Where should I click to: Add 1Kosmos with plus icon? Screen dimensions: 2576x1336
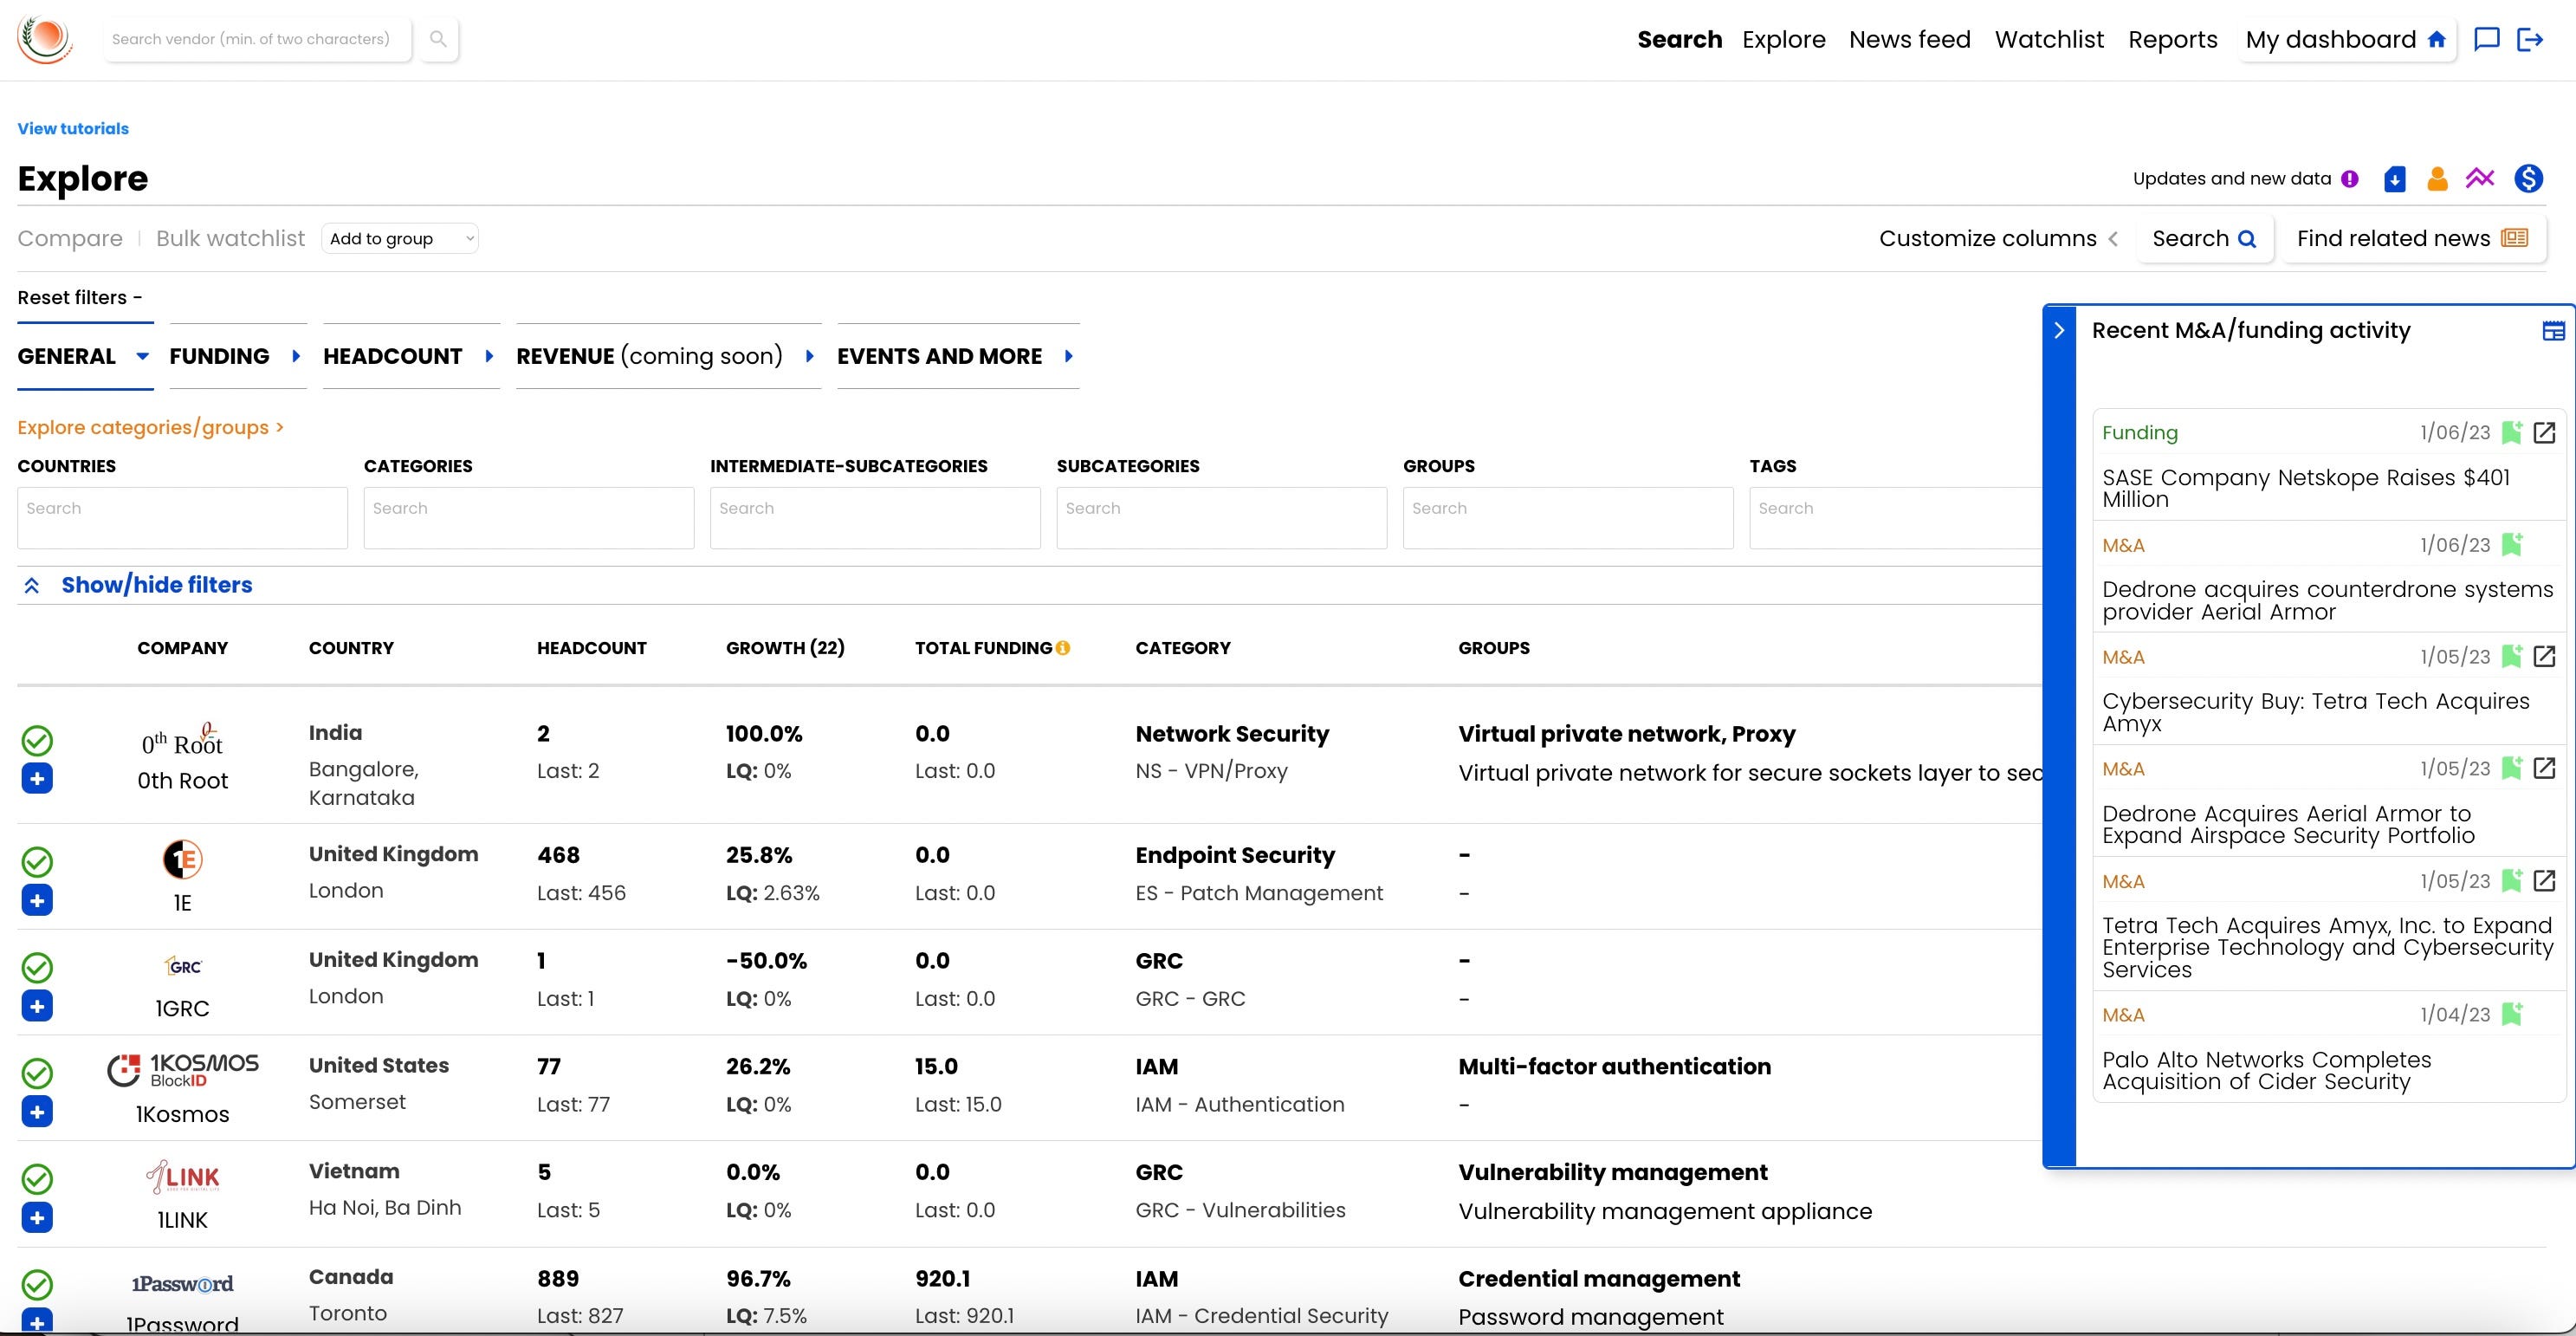coord(37,1111)
